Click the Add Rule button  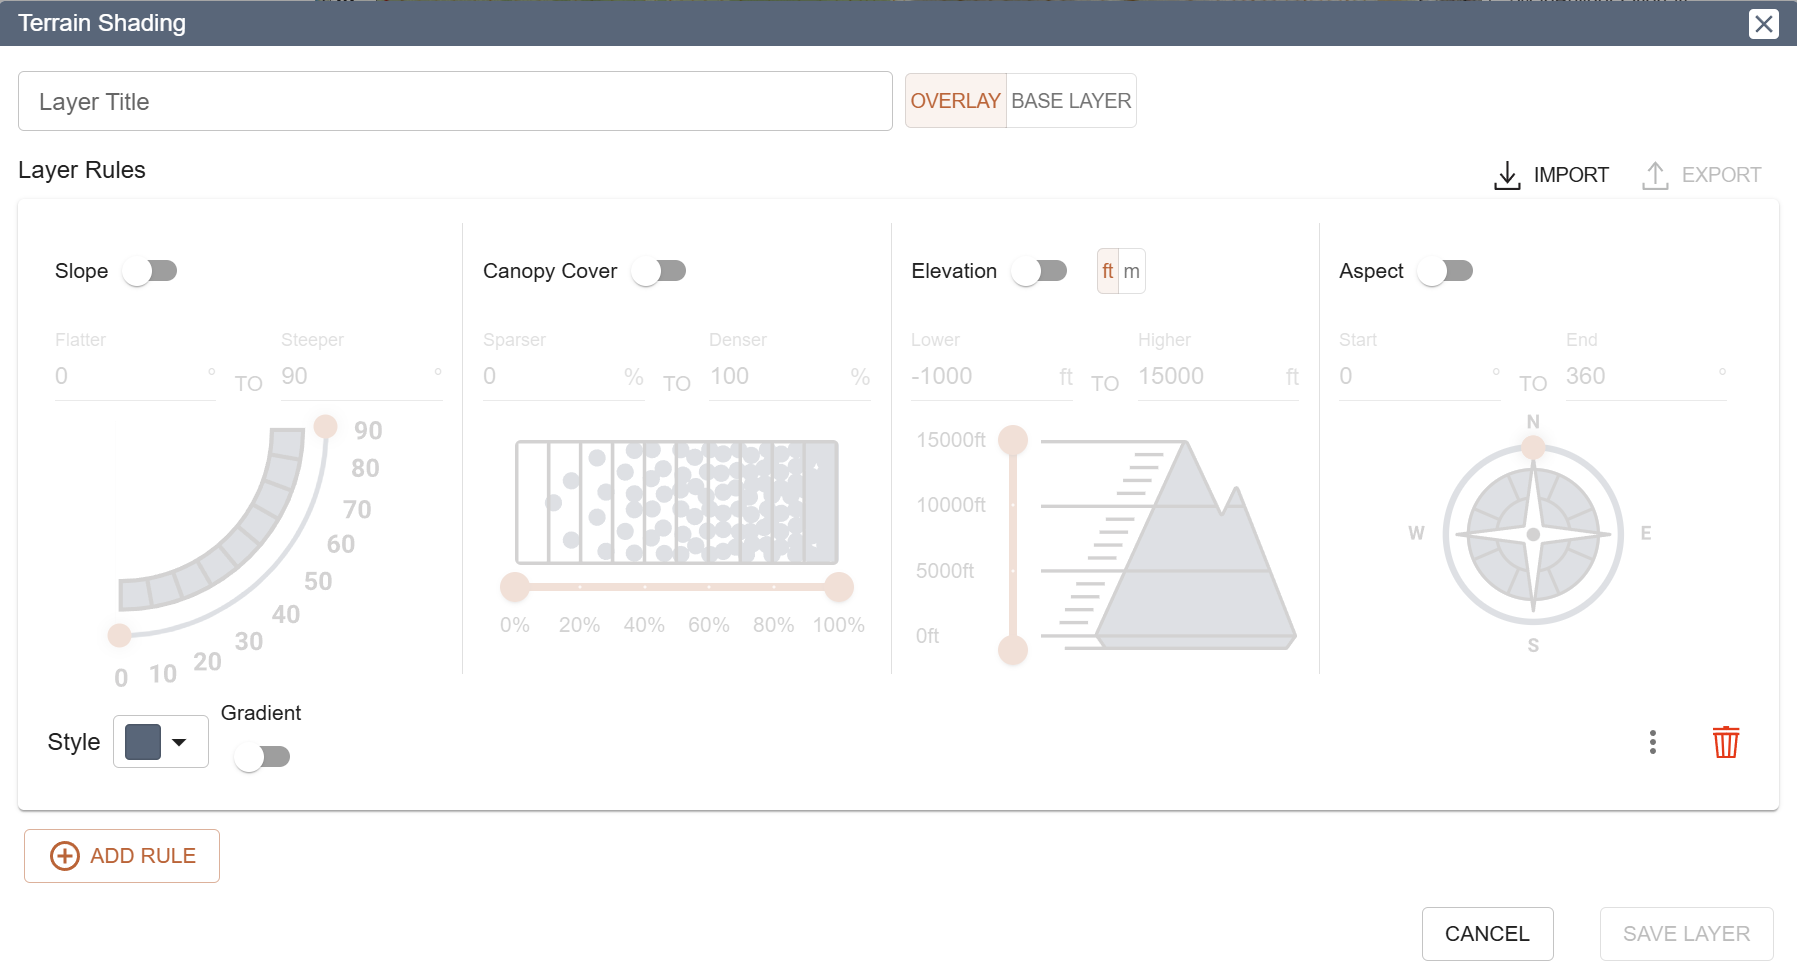(x=122, y=856)
